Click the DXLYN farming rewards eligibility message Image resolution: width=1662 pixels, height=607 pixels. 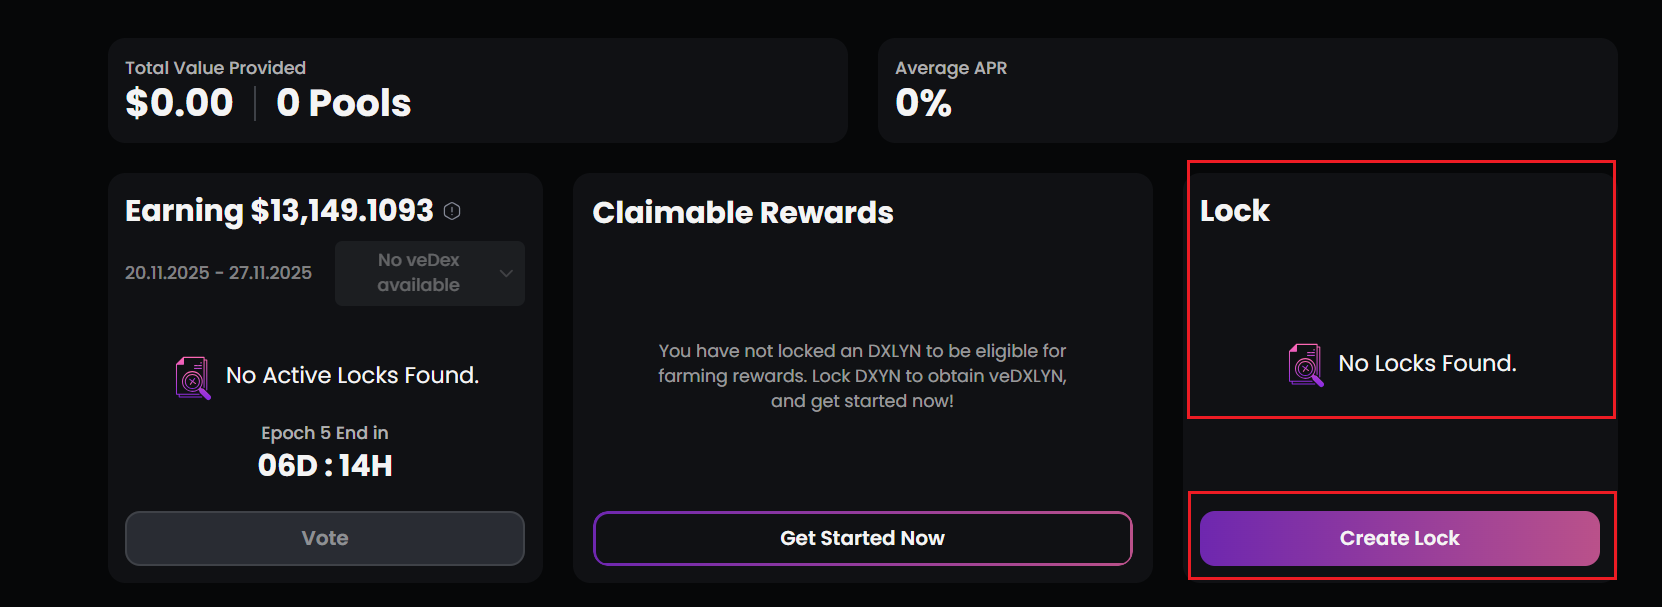click(862, 376)
